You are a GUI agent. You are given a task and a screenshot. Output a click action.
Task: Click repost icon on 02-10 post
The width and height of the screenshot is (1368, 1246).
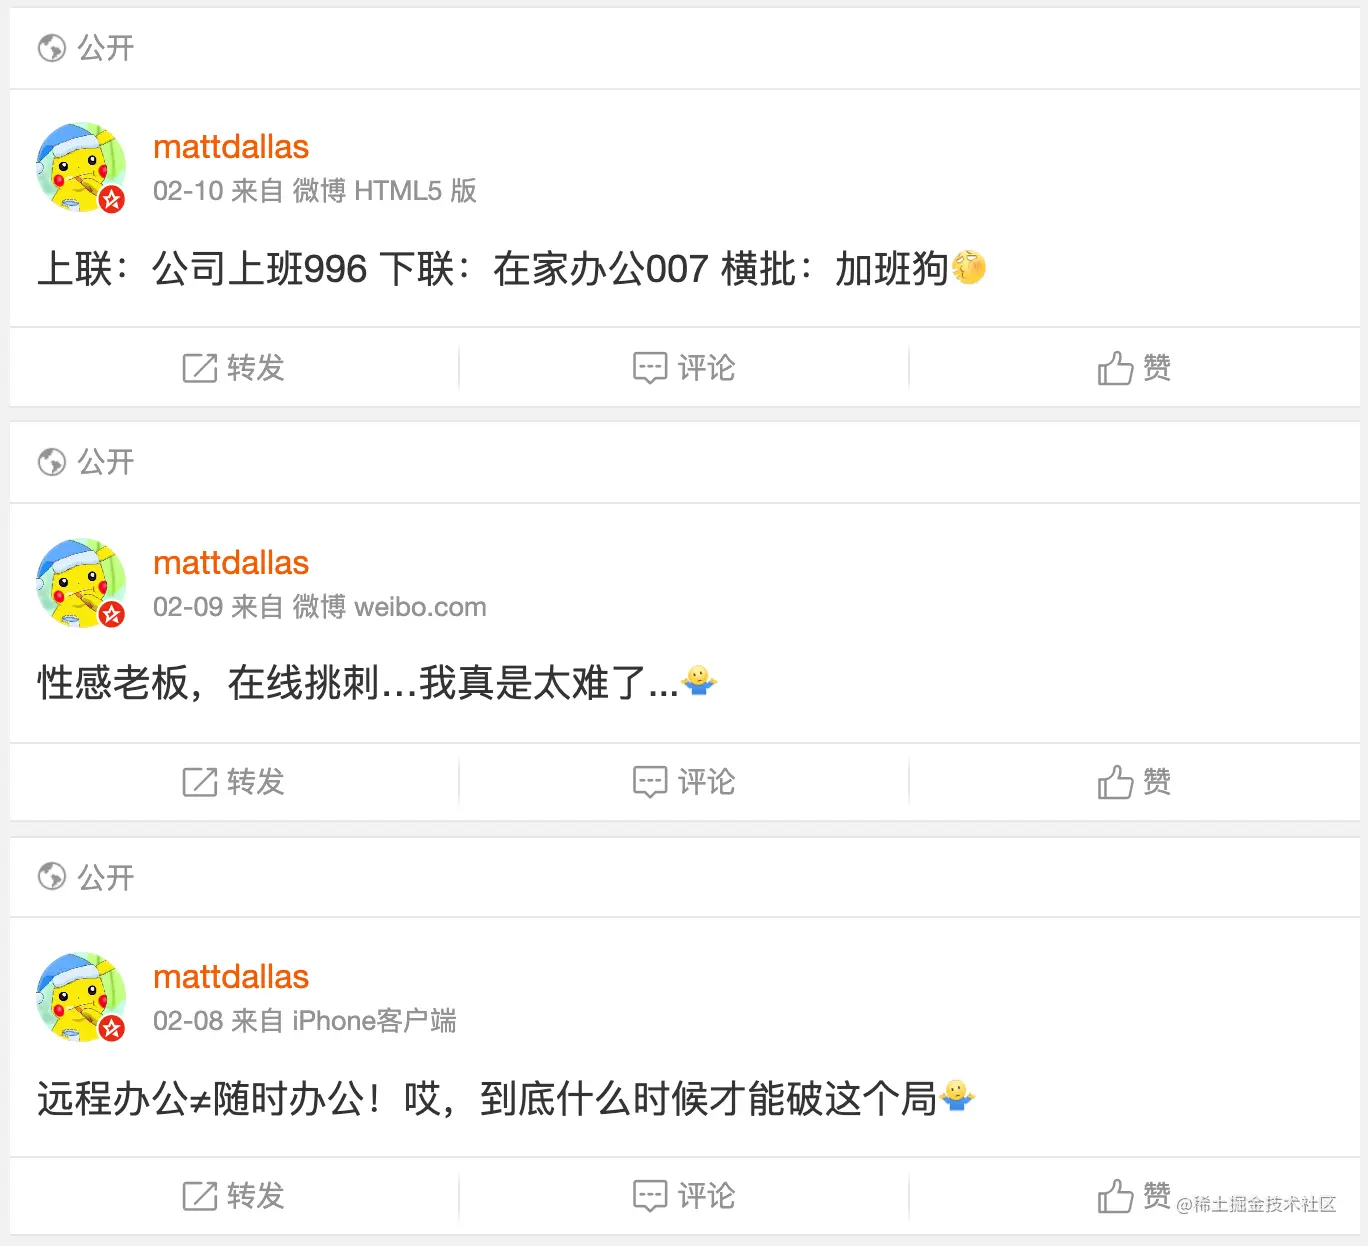tap(200, 368)
